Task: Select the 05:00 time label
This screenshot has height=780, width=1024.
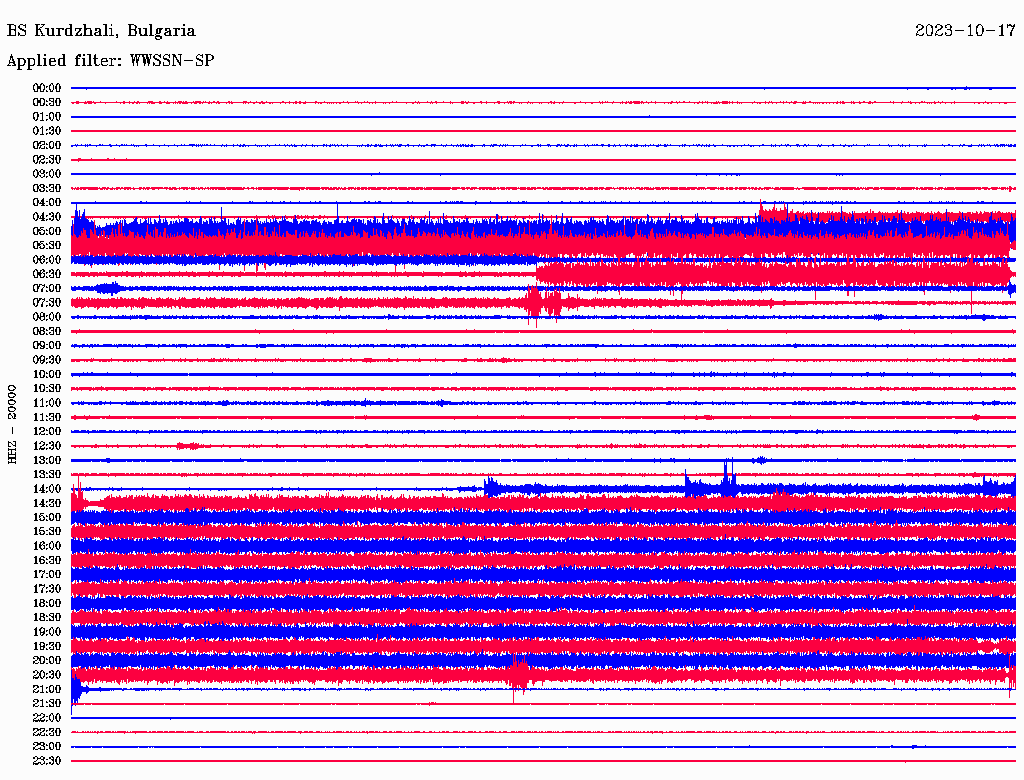Action: 46,231
